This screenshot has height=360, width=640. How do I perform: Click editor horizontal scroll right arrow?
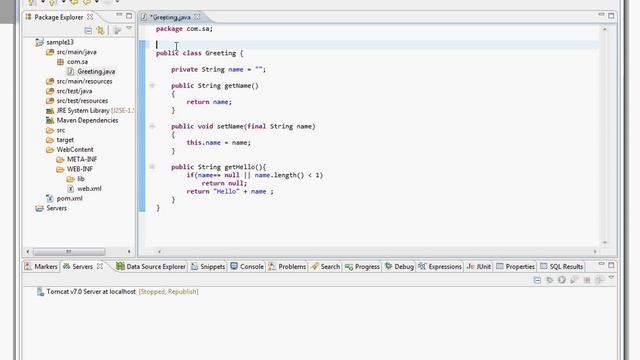(595, 251)
